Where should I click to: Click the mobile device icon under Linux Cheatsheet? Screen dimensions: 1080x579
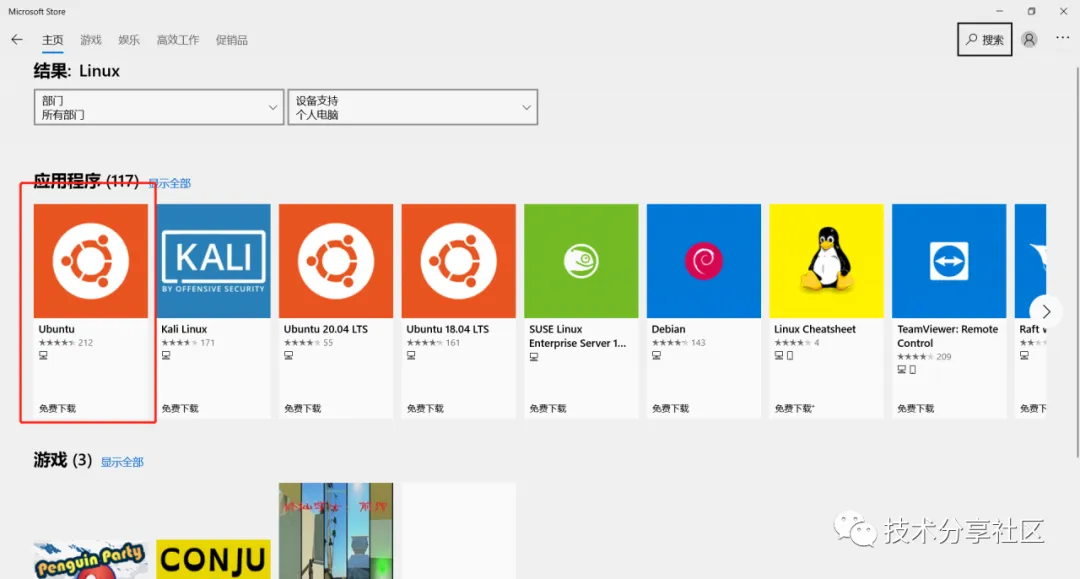790,356
